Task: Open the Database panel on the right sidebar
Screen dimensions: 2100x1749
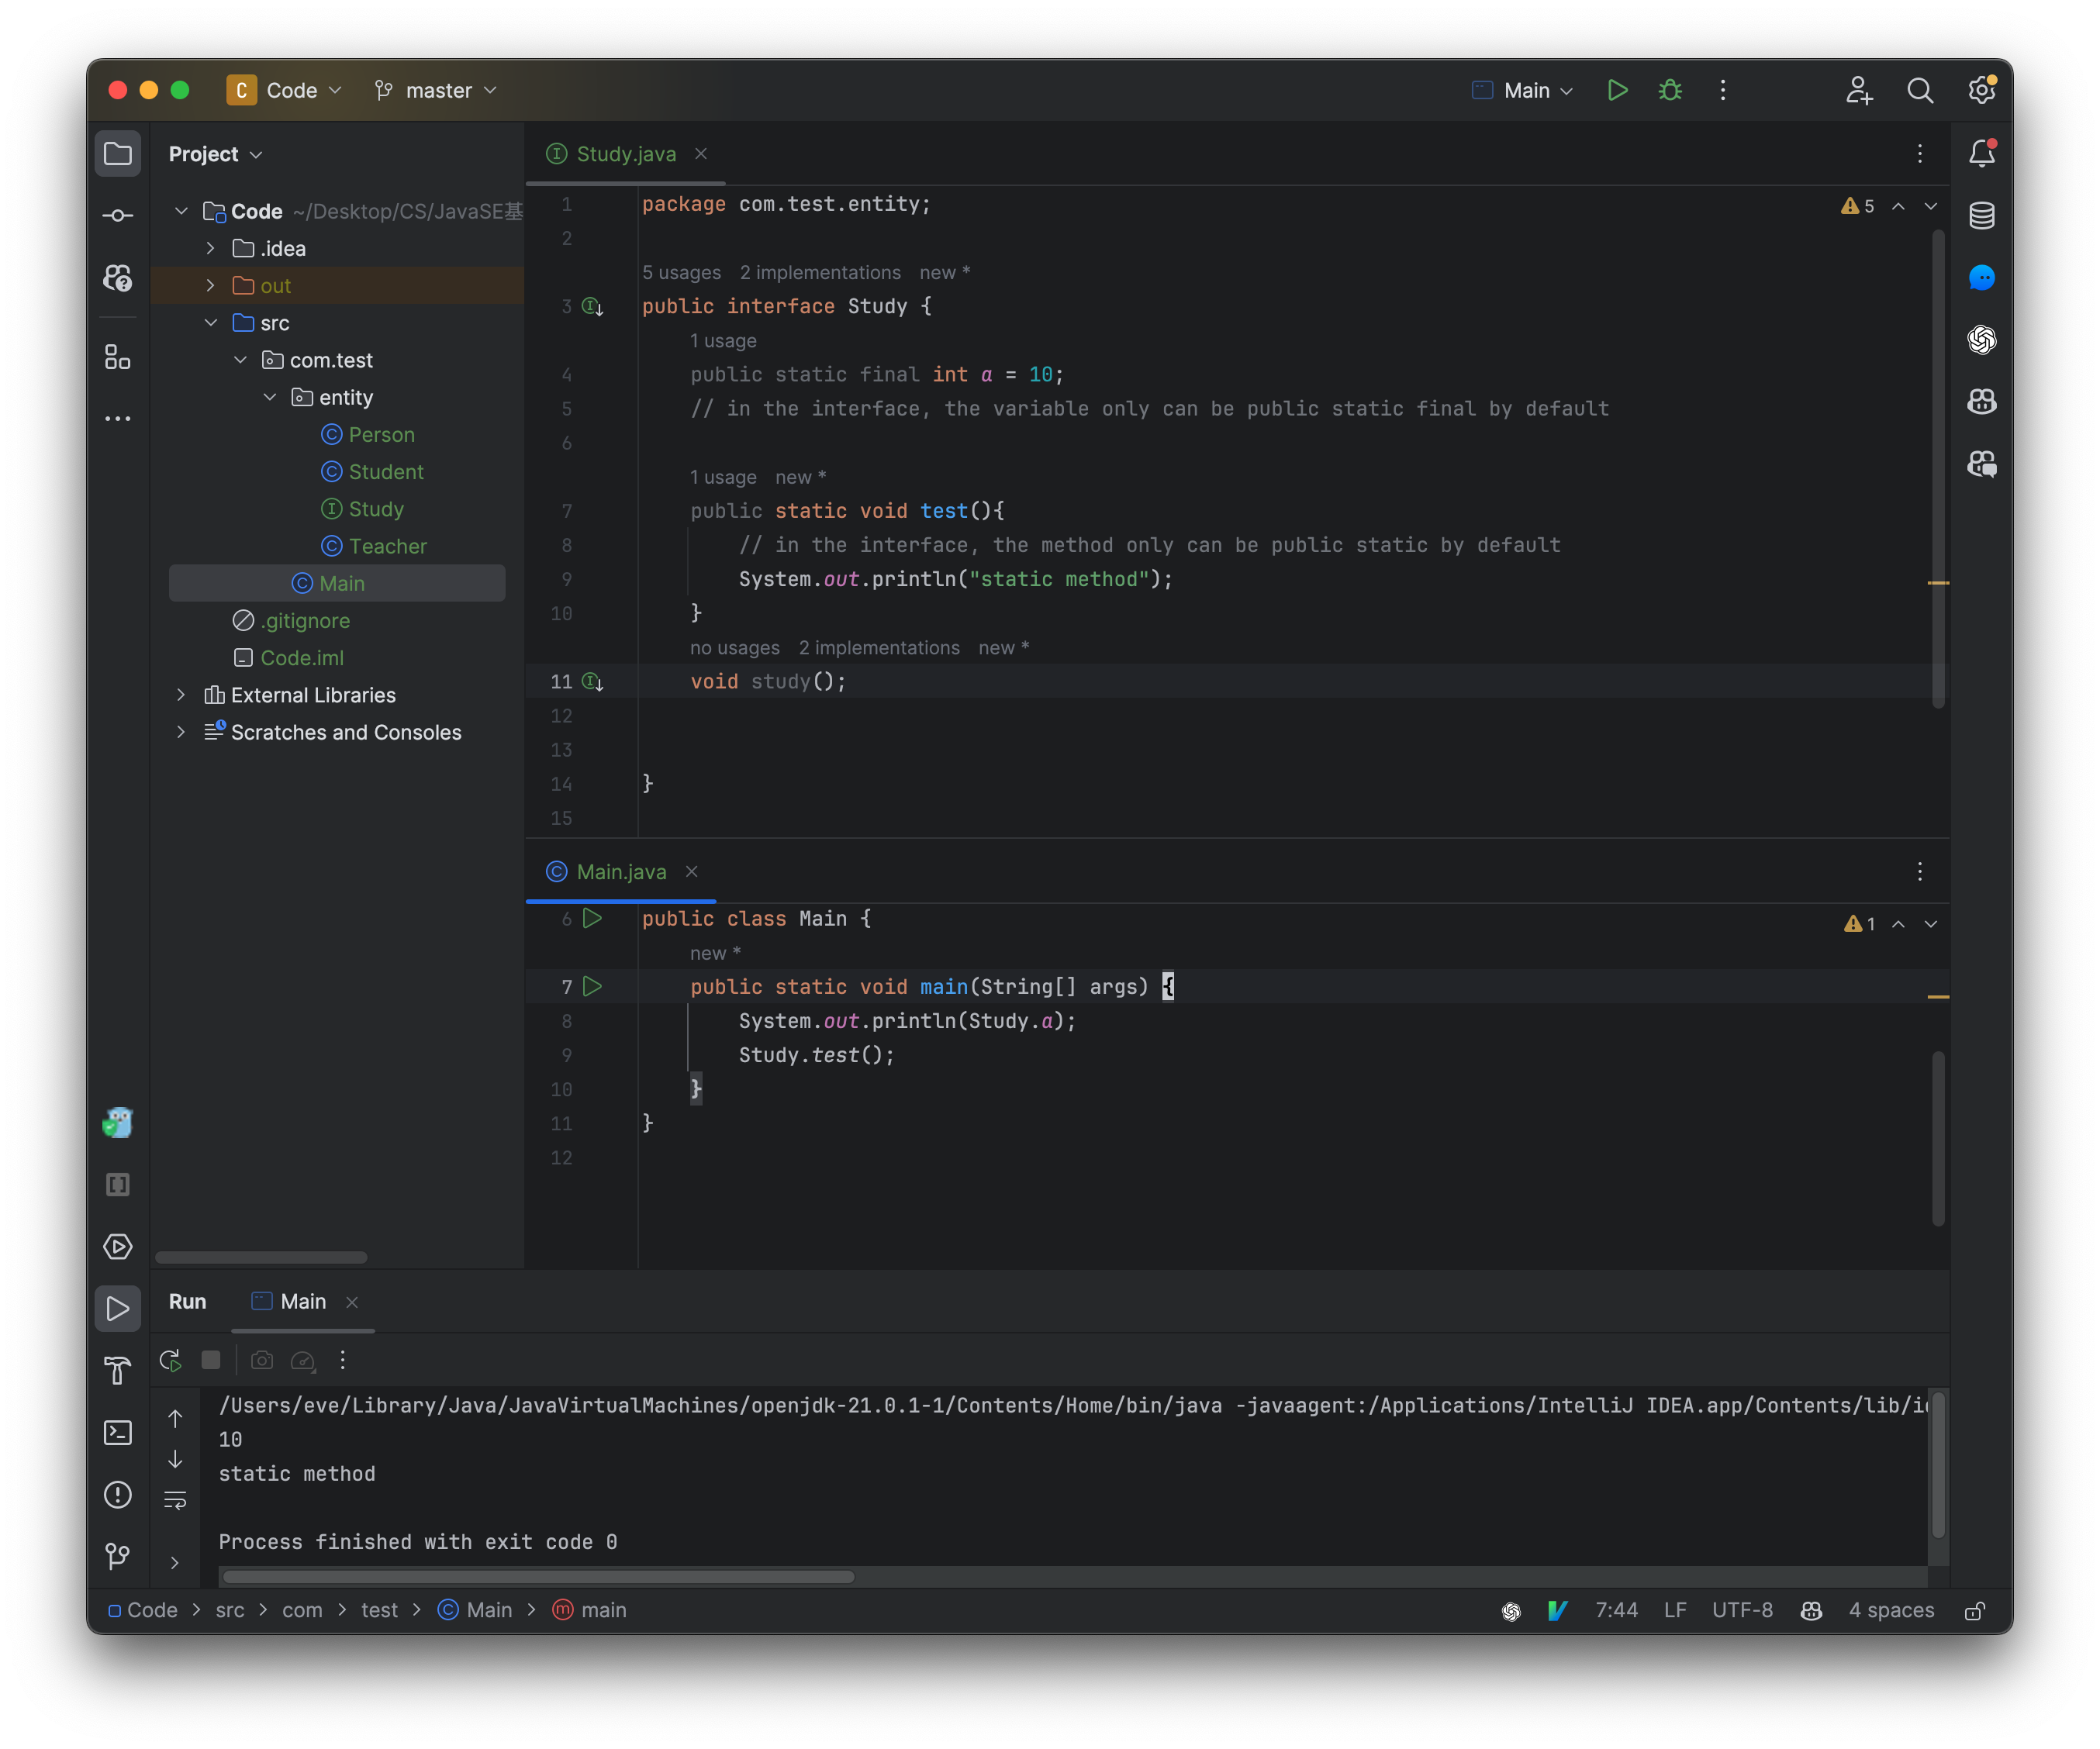Action: (1981, 215)
